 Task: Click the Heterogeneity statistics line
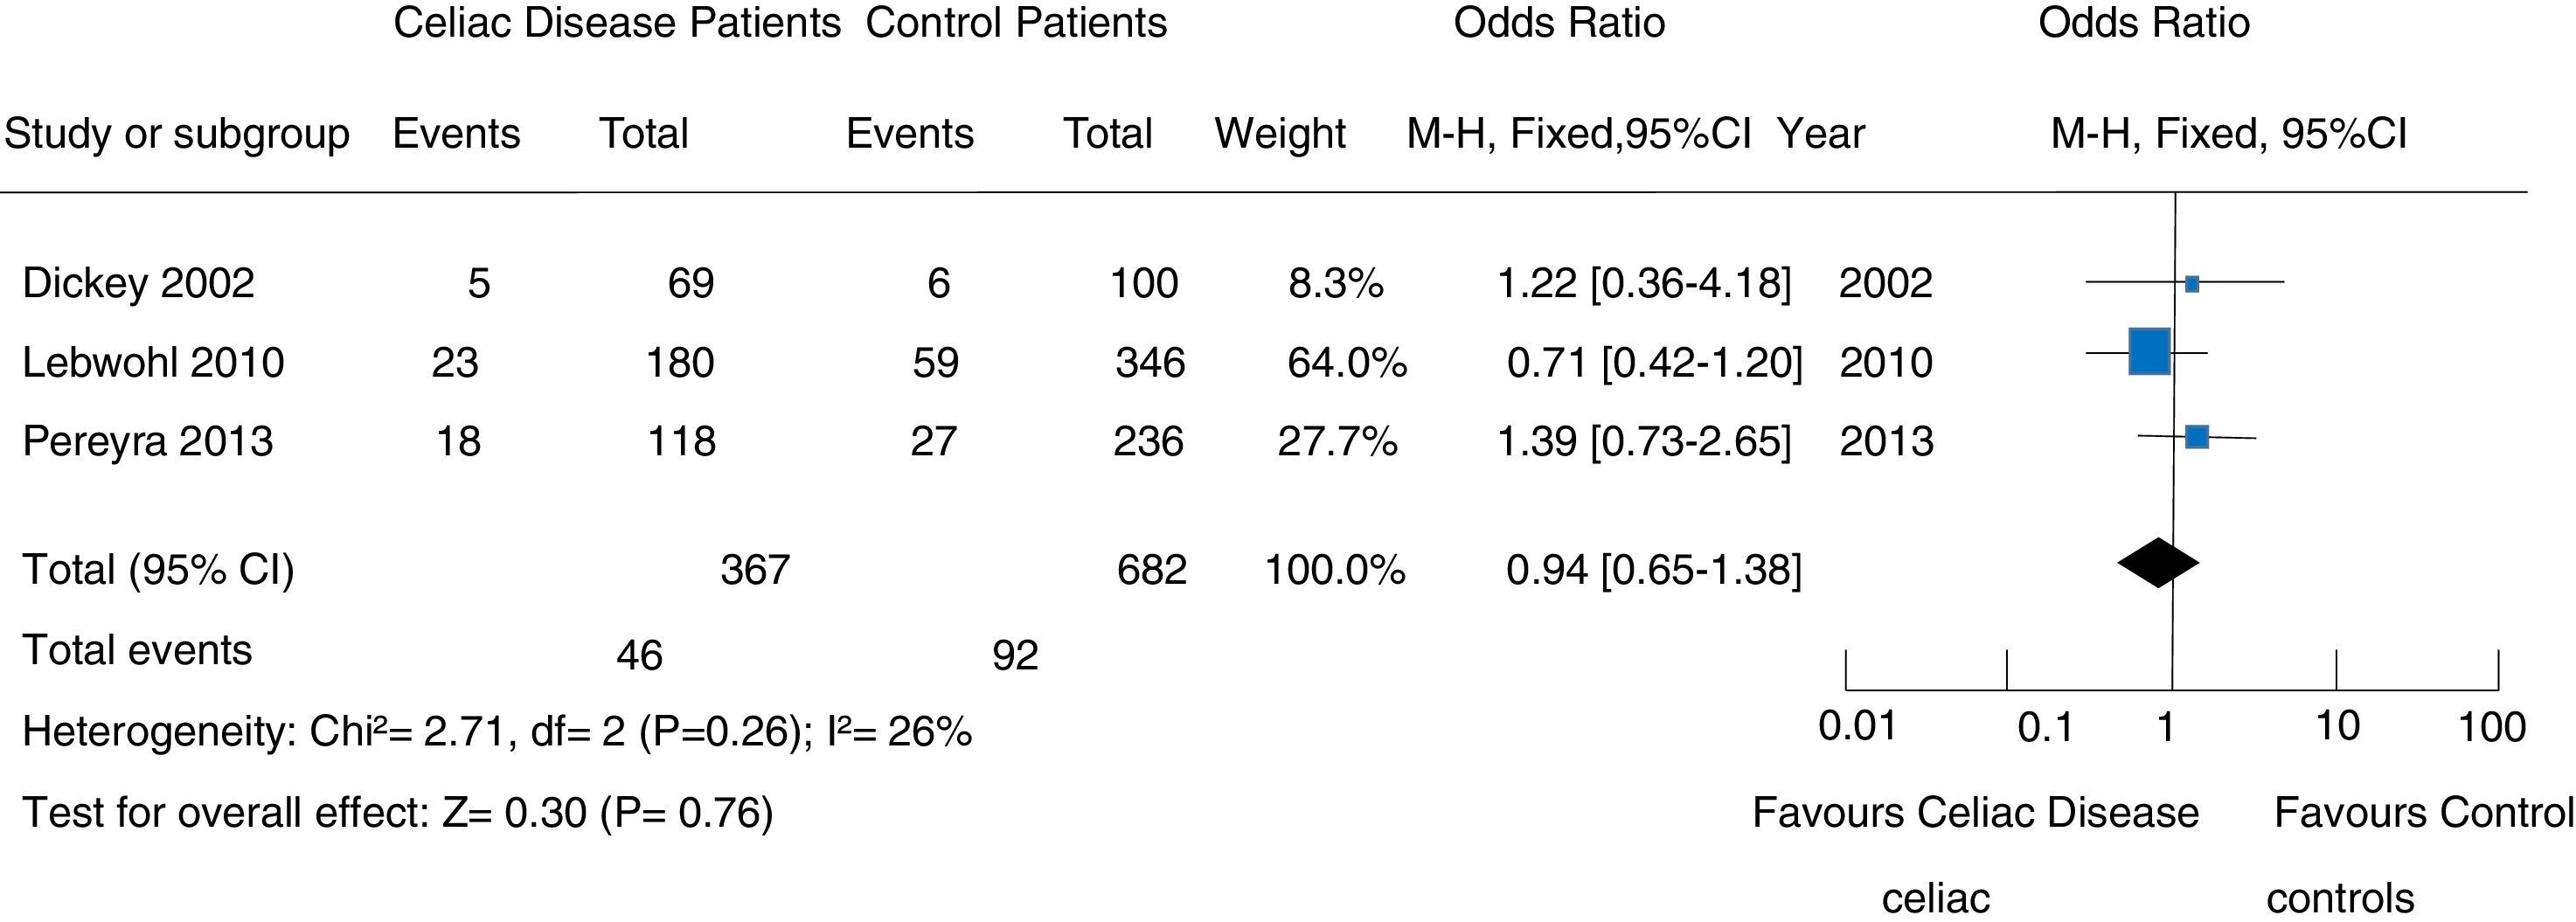tap(497, 732)
